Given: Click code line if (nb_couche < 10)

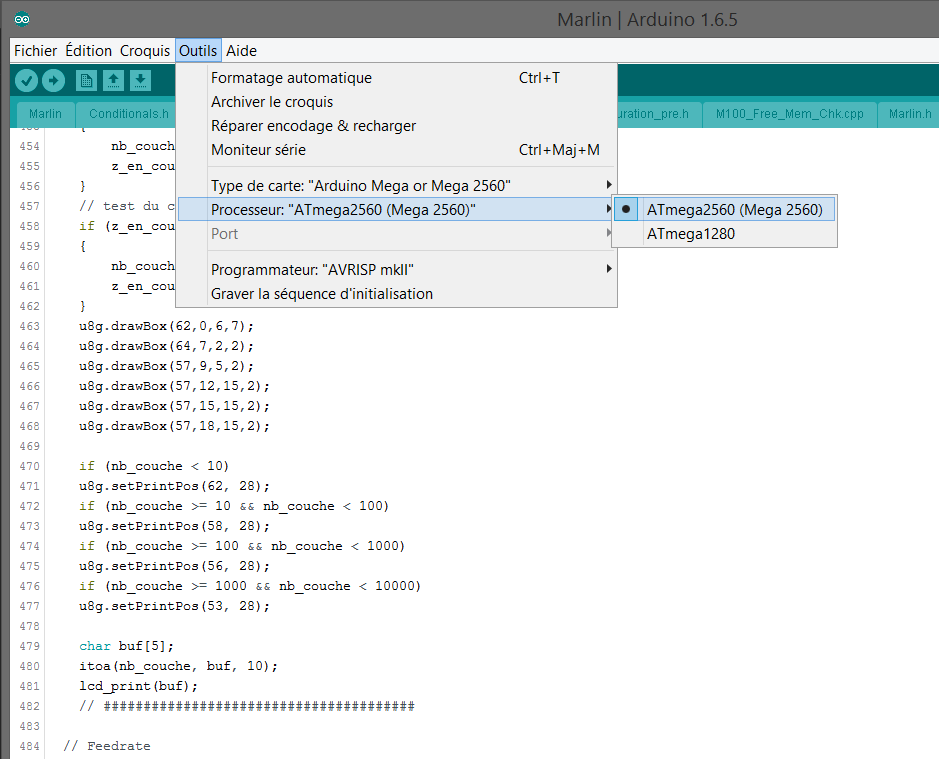Looking at the screenshot, I should click(154, 466).
